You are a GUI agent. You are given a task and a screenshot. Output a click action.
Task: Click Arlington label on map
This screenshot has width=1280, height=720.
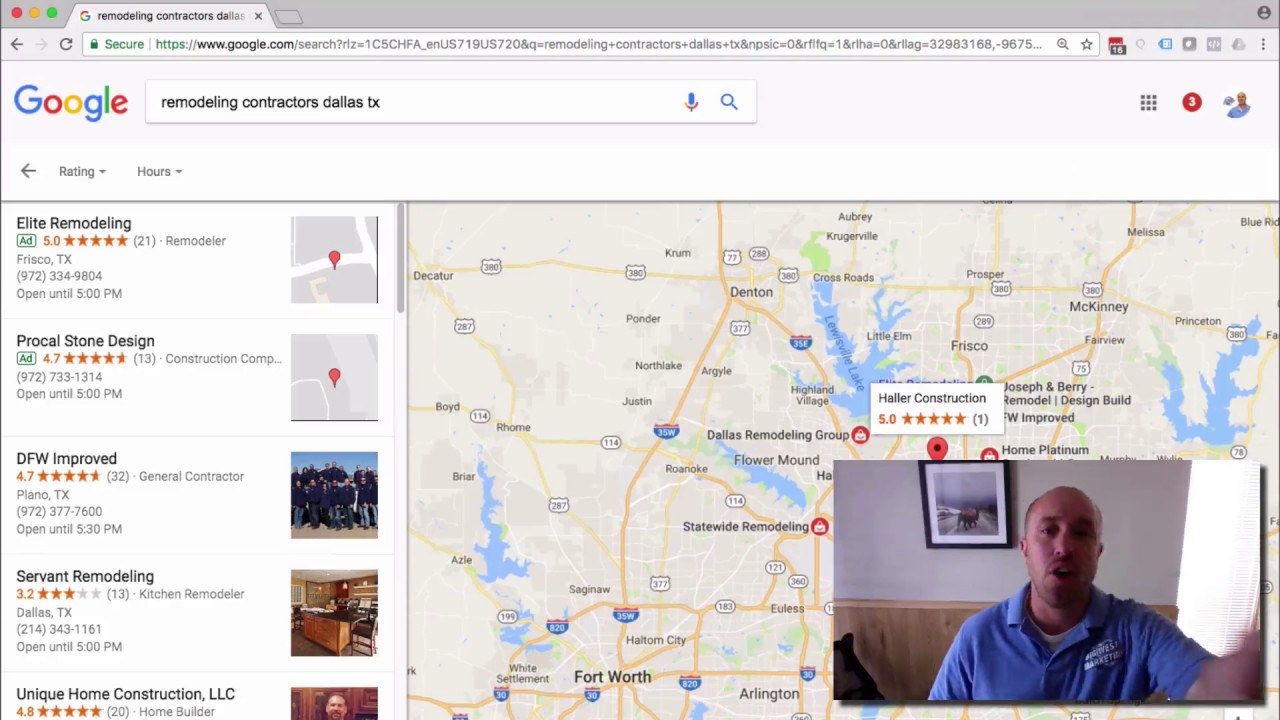coord(769,694)
